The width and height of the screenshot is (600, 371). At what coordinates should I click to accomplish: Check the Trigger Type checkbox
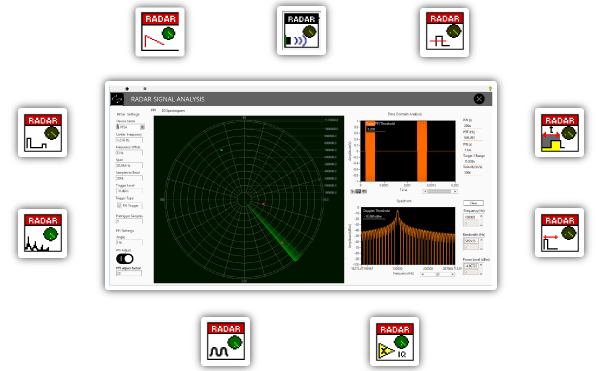click(119, 205)
